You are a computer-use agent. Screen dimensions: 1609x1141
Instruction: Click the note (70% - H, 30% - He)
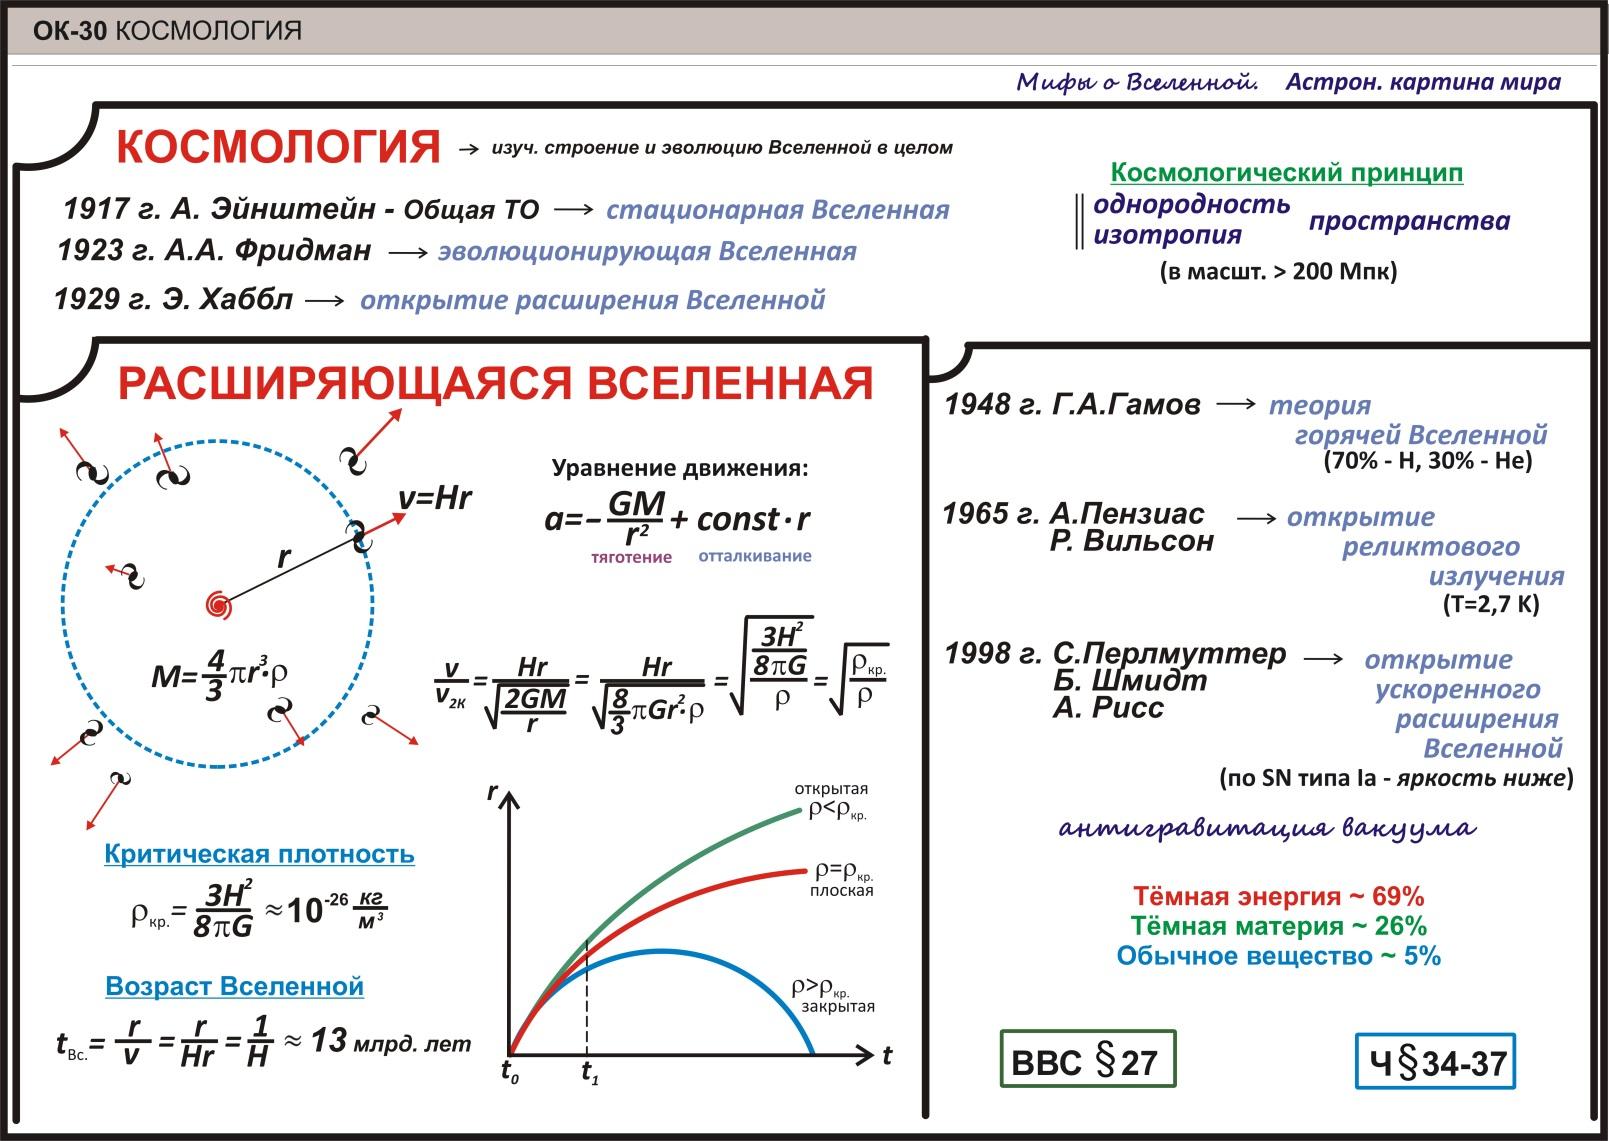1427,461
